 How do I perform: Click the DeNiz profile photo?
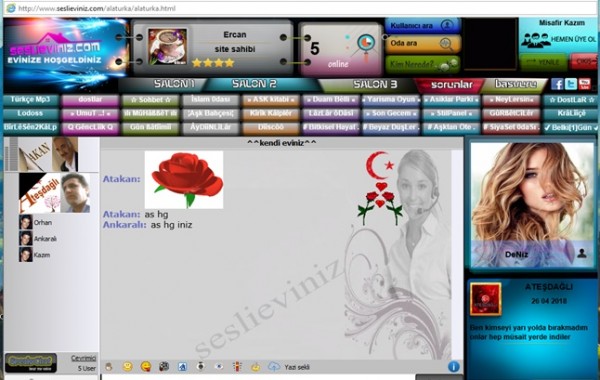pos(532,204)
